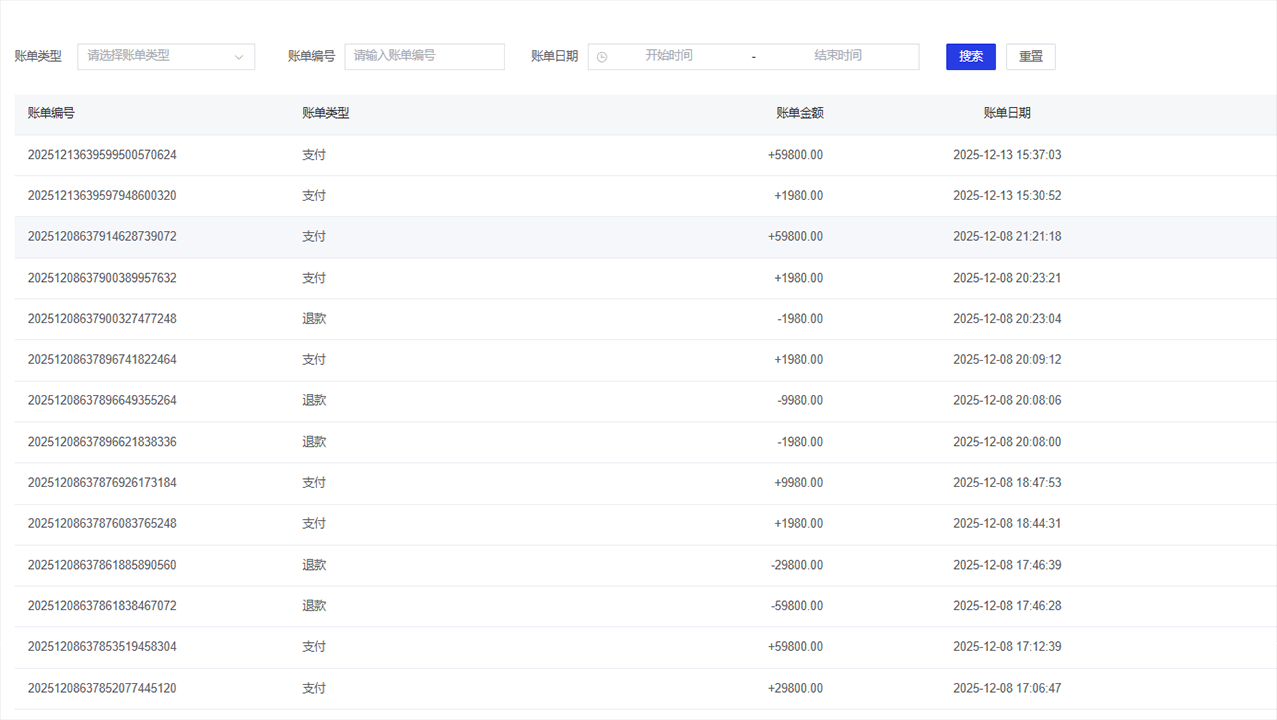
Task: Select the row dated 2025-12-13 15:30:52
Action: coord(1006,196)
